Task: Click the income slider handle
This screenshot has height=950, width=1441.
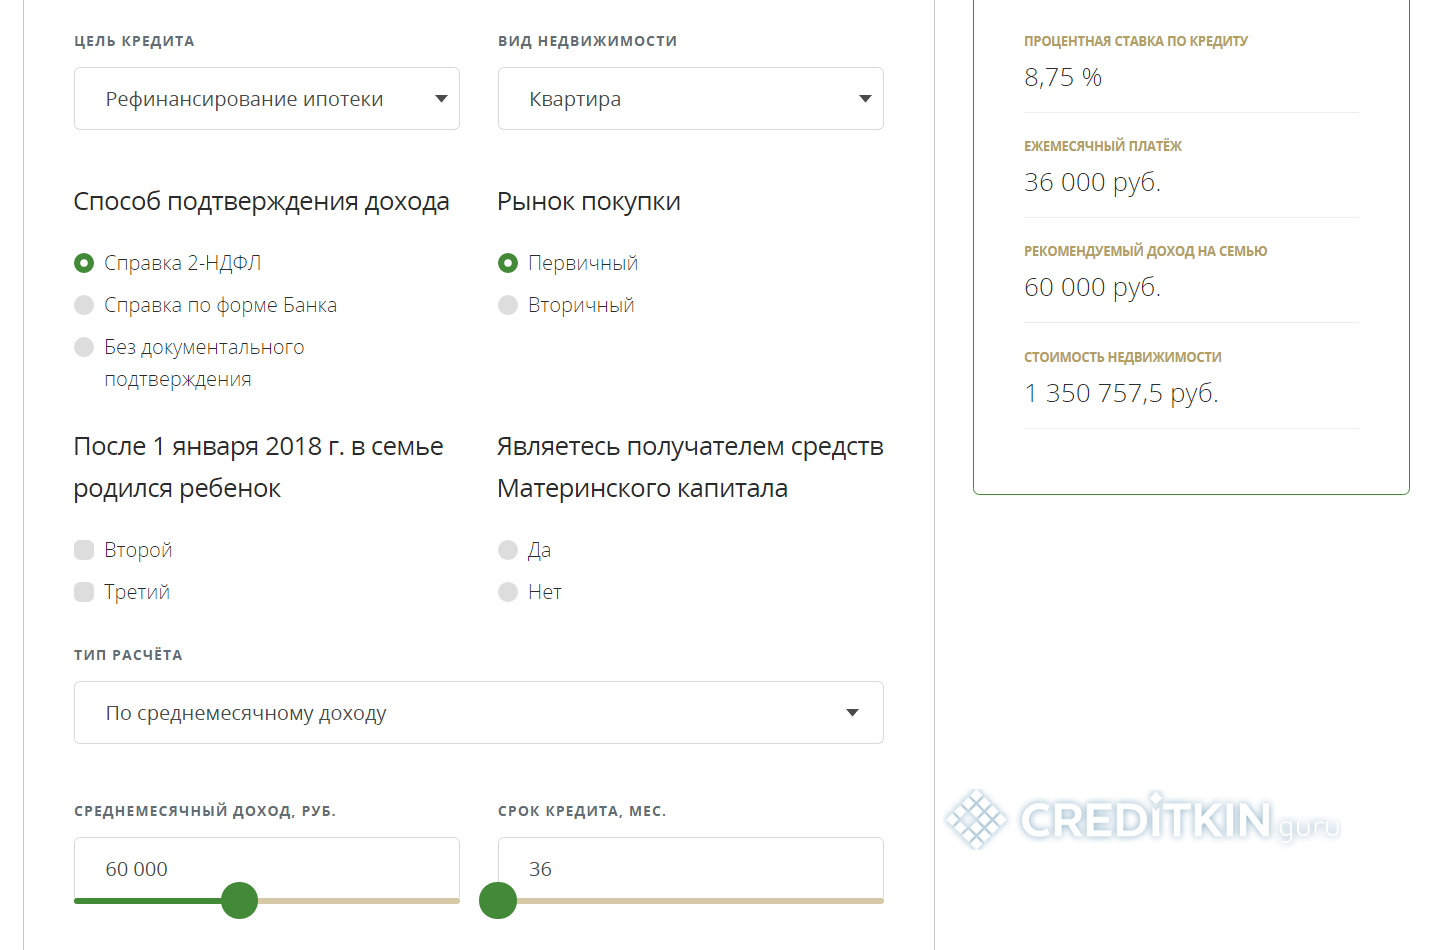Action: click(239, 900)
